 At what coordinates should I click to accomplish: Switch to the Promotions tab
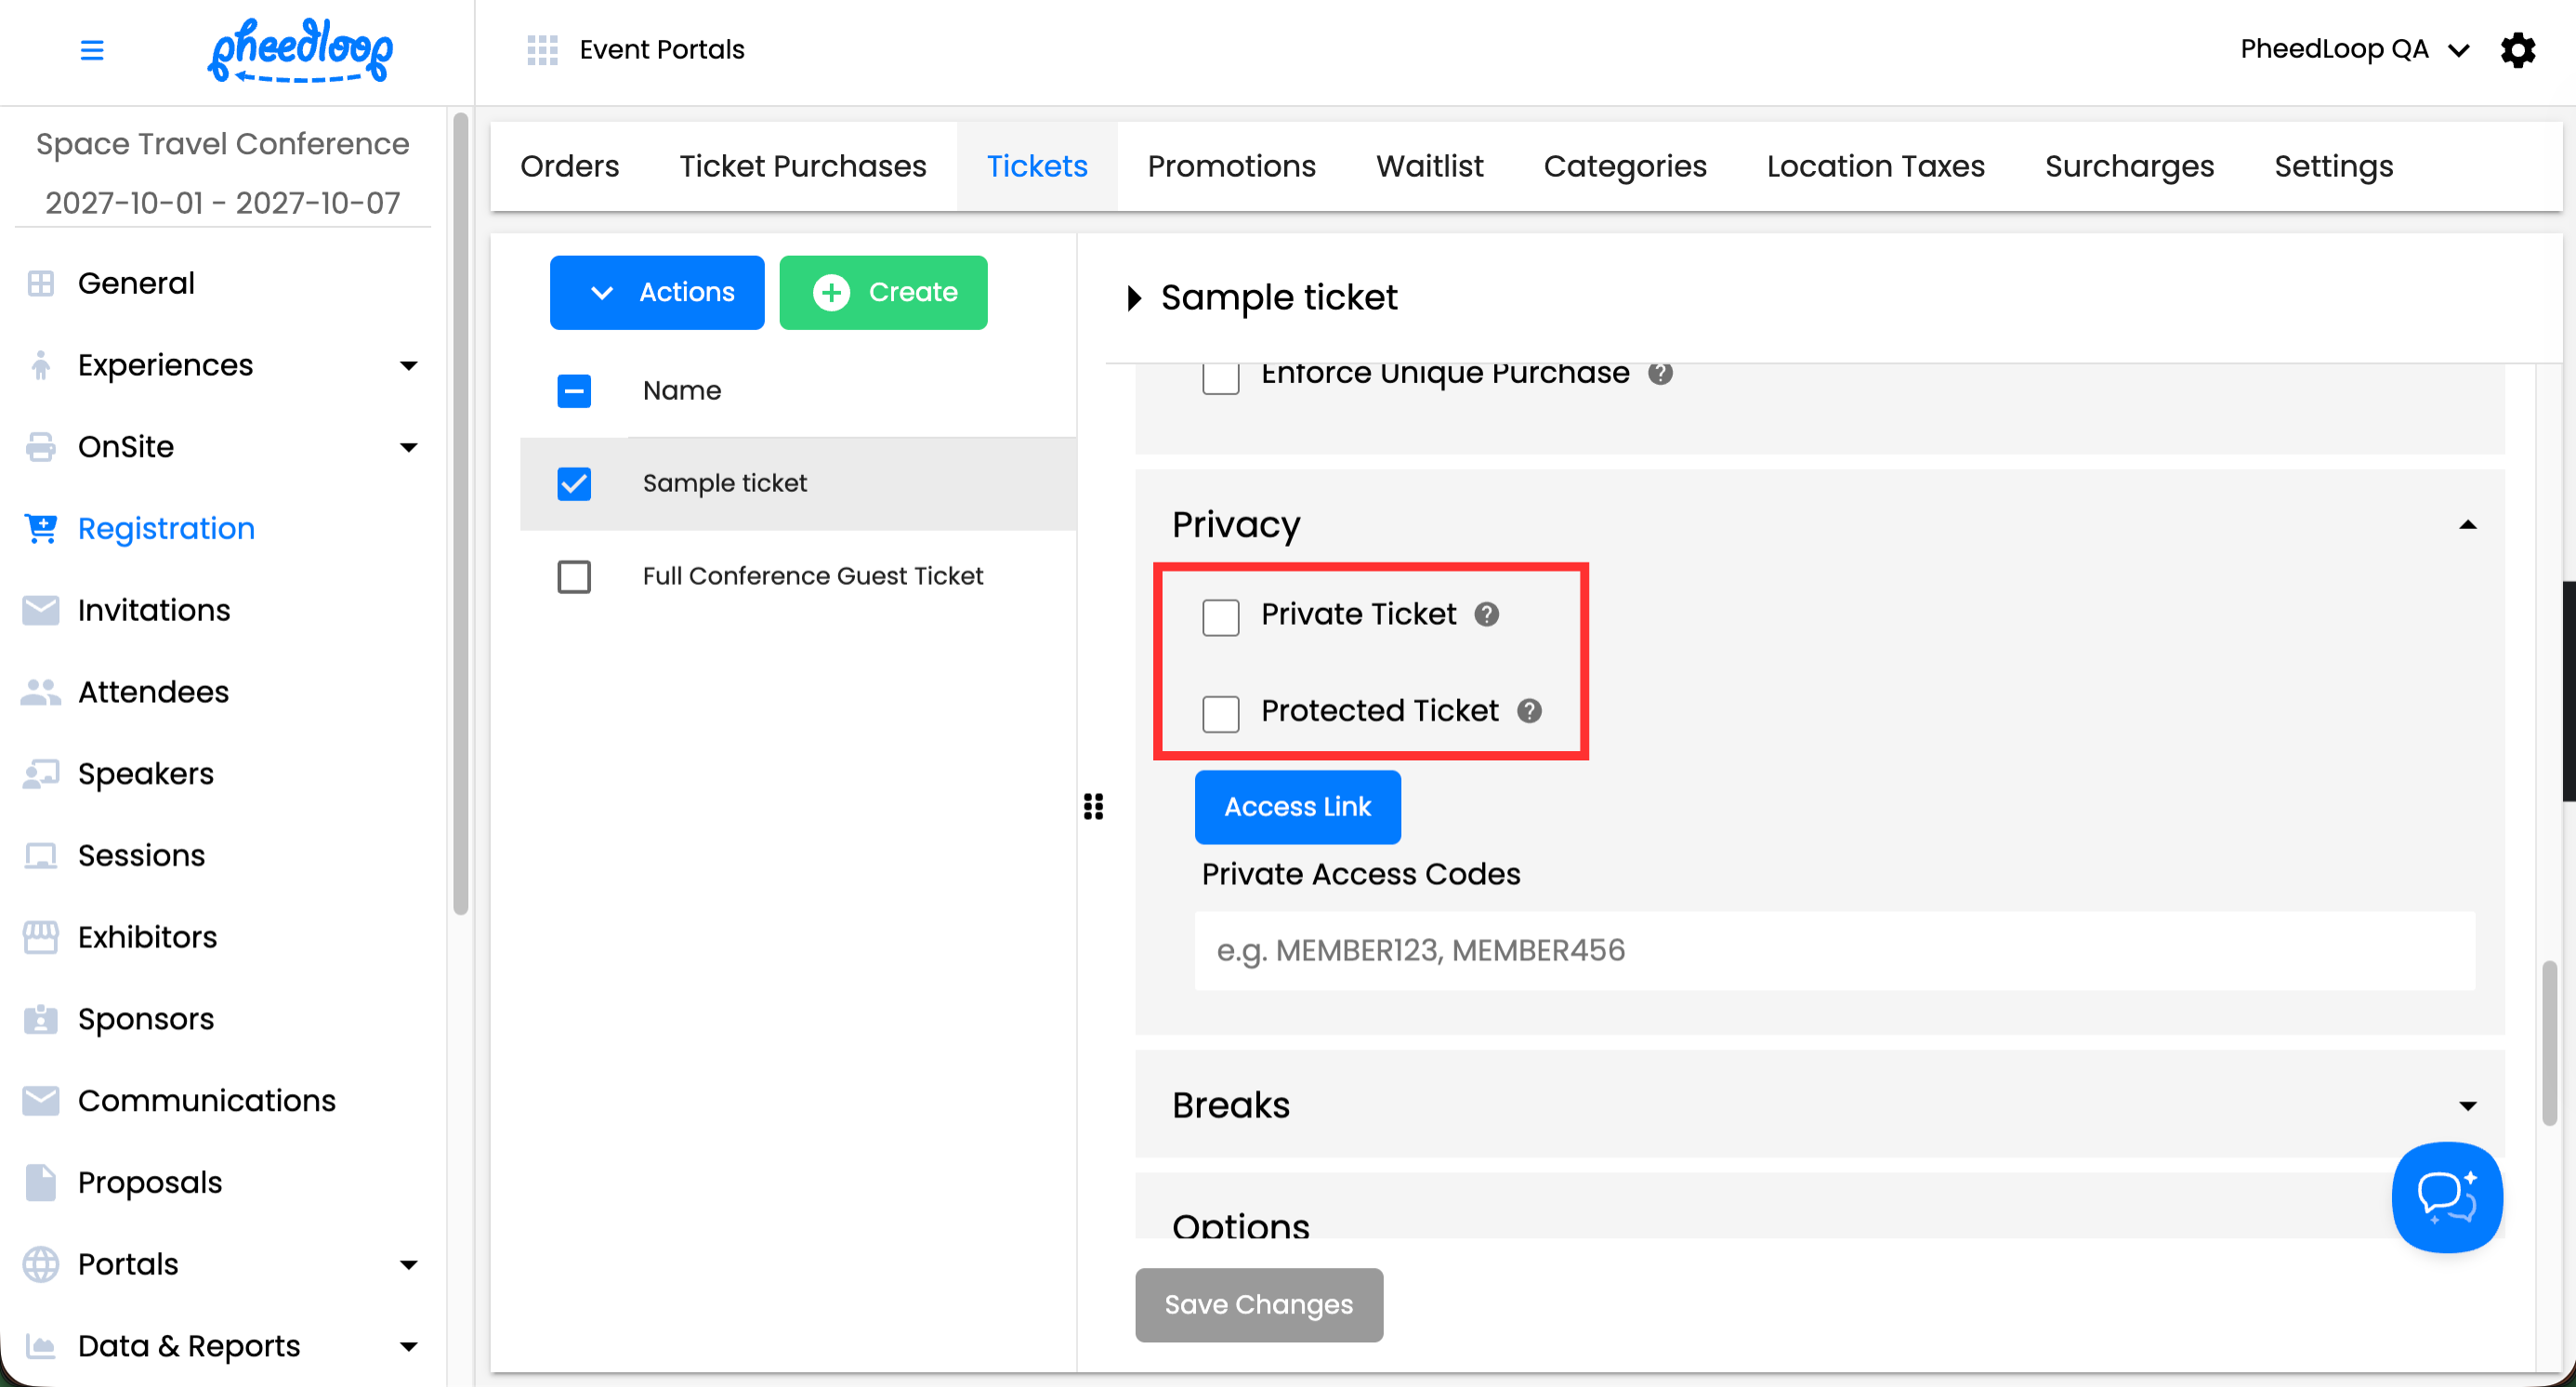point(1231,166)
